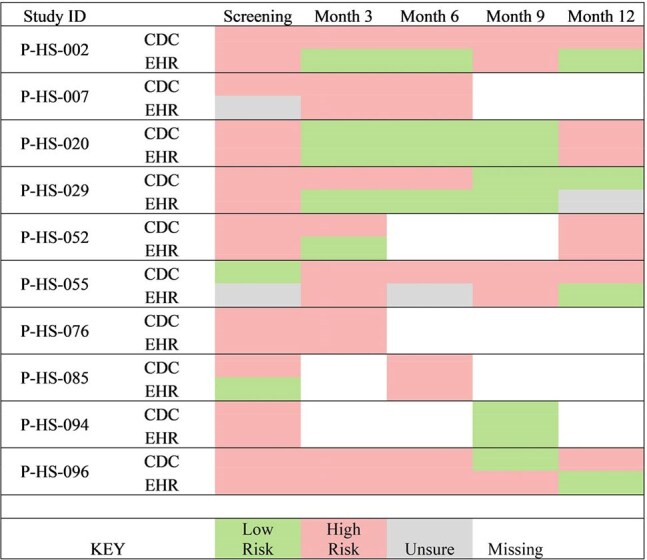Select green EHR Month 12 cell for P-HS-096
This screenshot has width=647, height=560.
(601, 483)
